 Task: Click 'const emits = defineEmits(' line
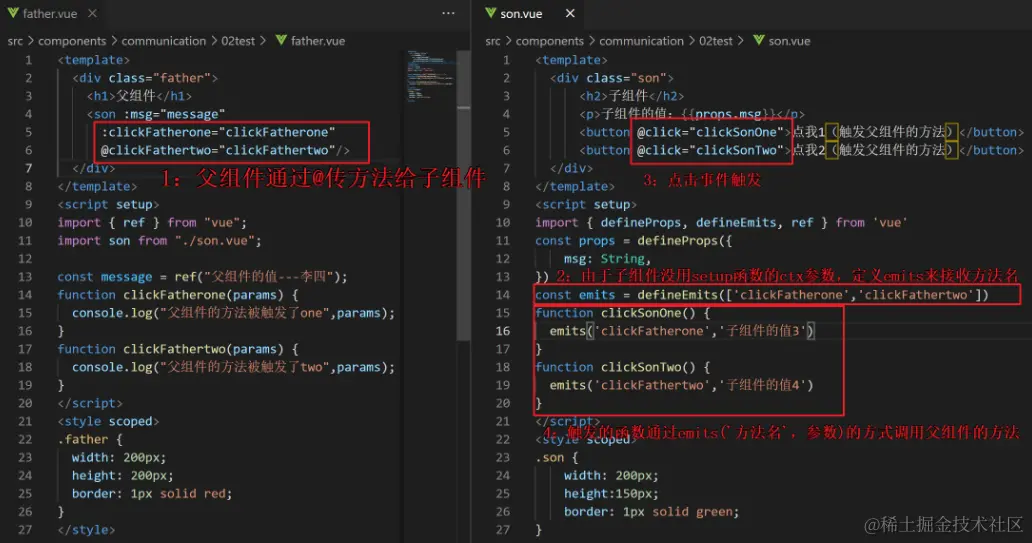click(762, 295)
